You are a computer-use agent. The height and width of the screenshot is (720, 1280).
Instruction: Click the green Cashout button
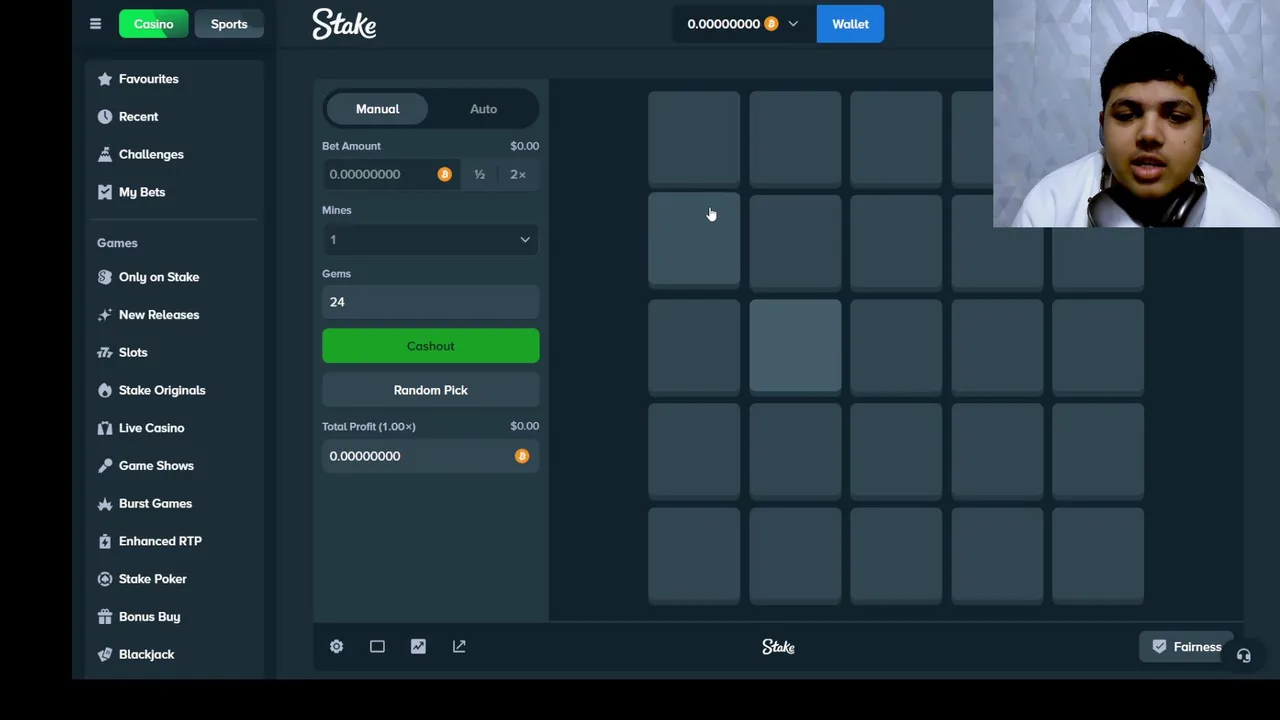[430, 346]
